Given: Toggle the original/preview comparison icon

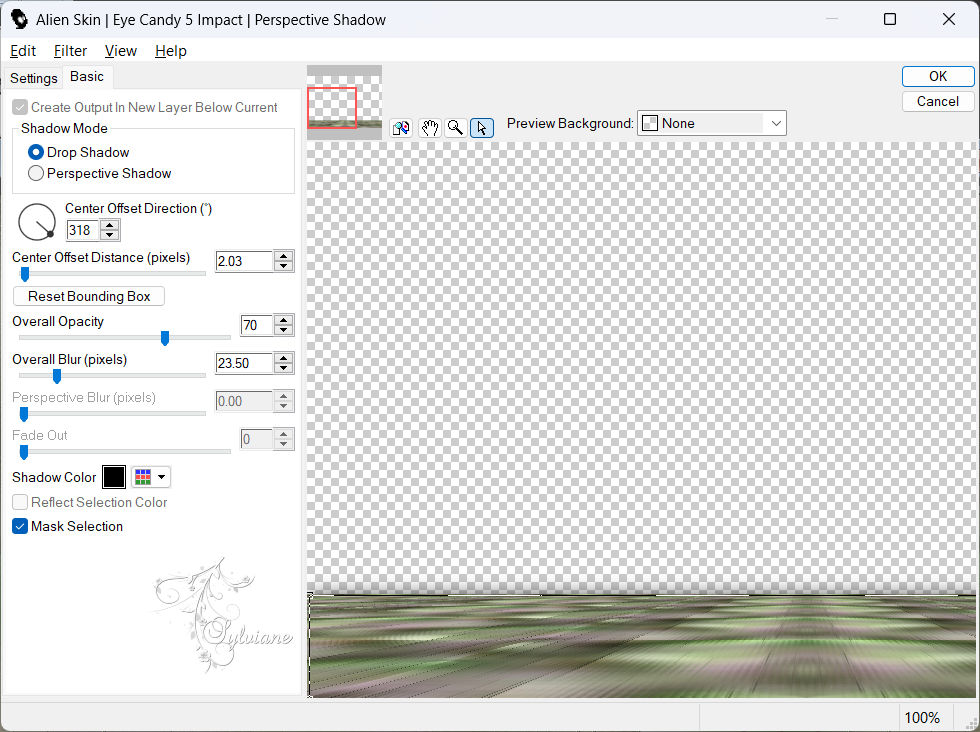Looking at the screenshot, I should (401, 128).
